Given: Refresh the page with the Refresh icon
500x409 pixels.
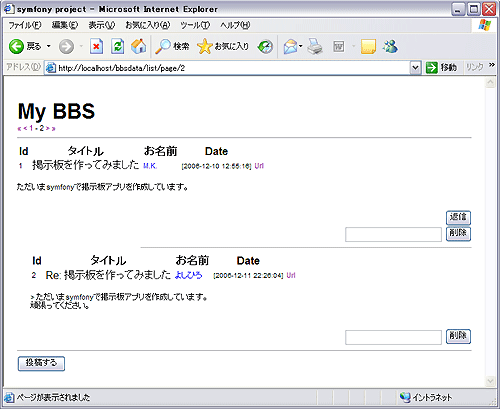Looking at the screenshot, I should (118, 47).
